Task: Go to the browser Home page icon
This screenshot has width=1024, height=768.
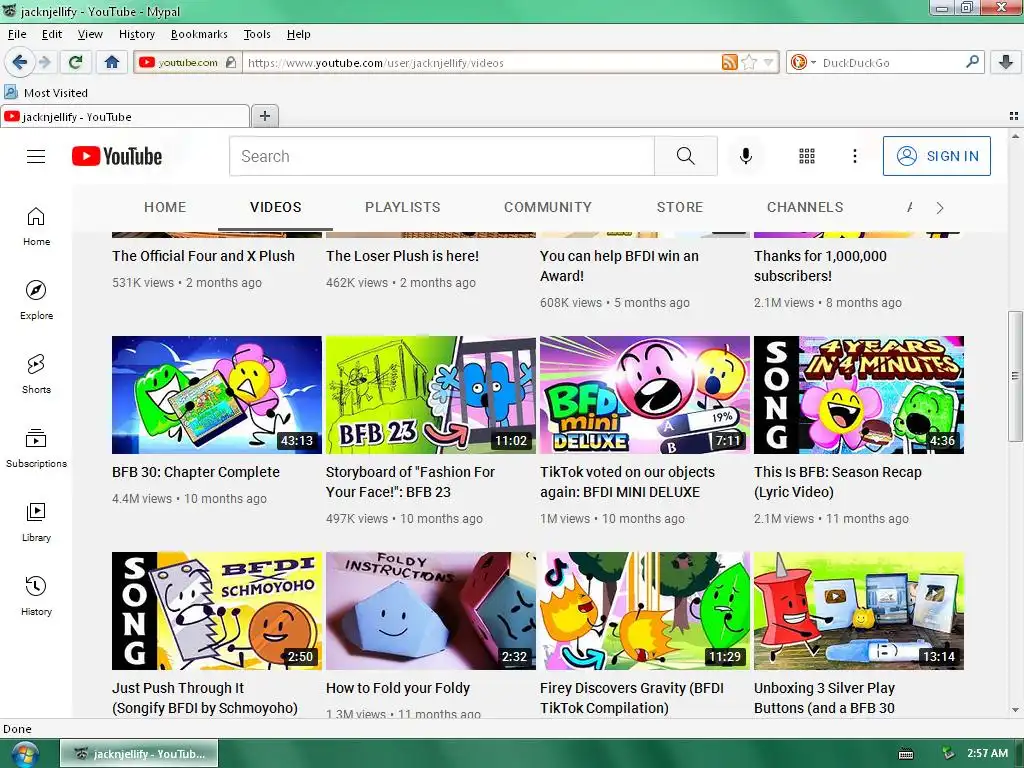Action: click(112, 62)
